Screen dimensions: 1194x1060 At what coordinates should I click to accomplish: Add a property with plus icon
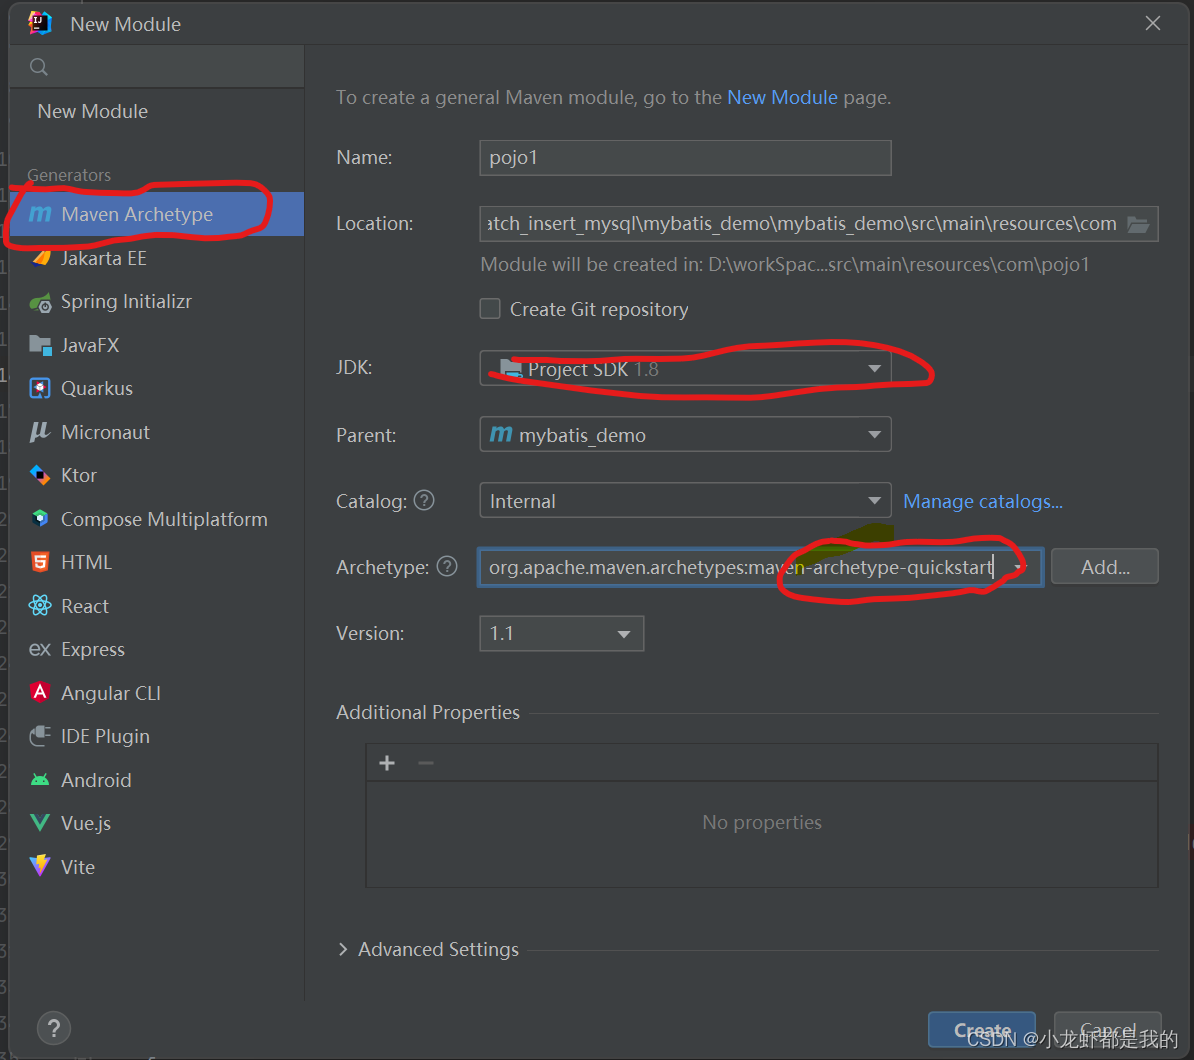tap(387, 763)
